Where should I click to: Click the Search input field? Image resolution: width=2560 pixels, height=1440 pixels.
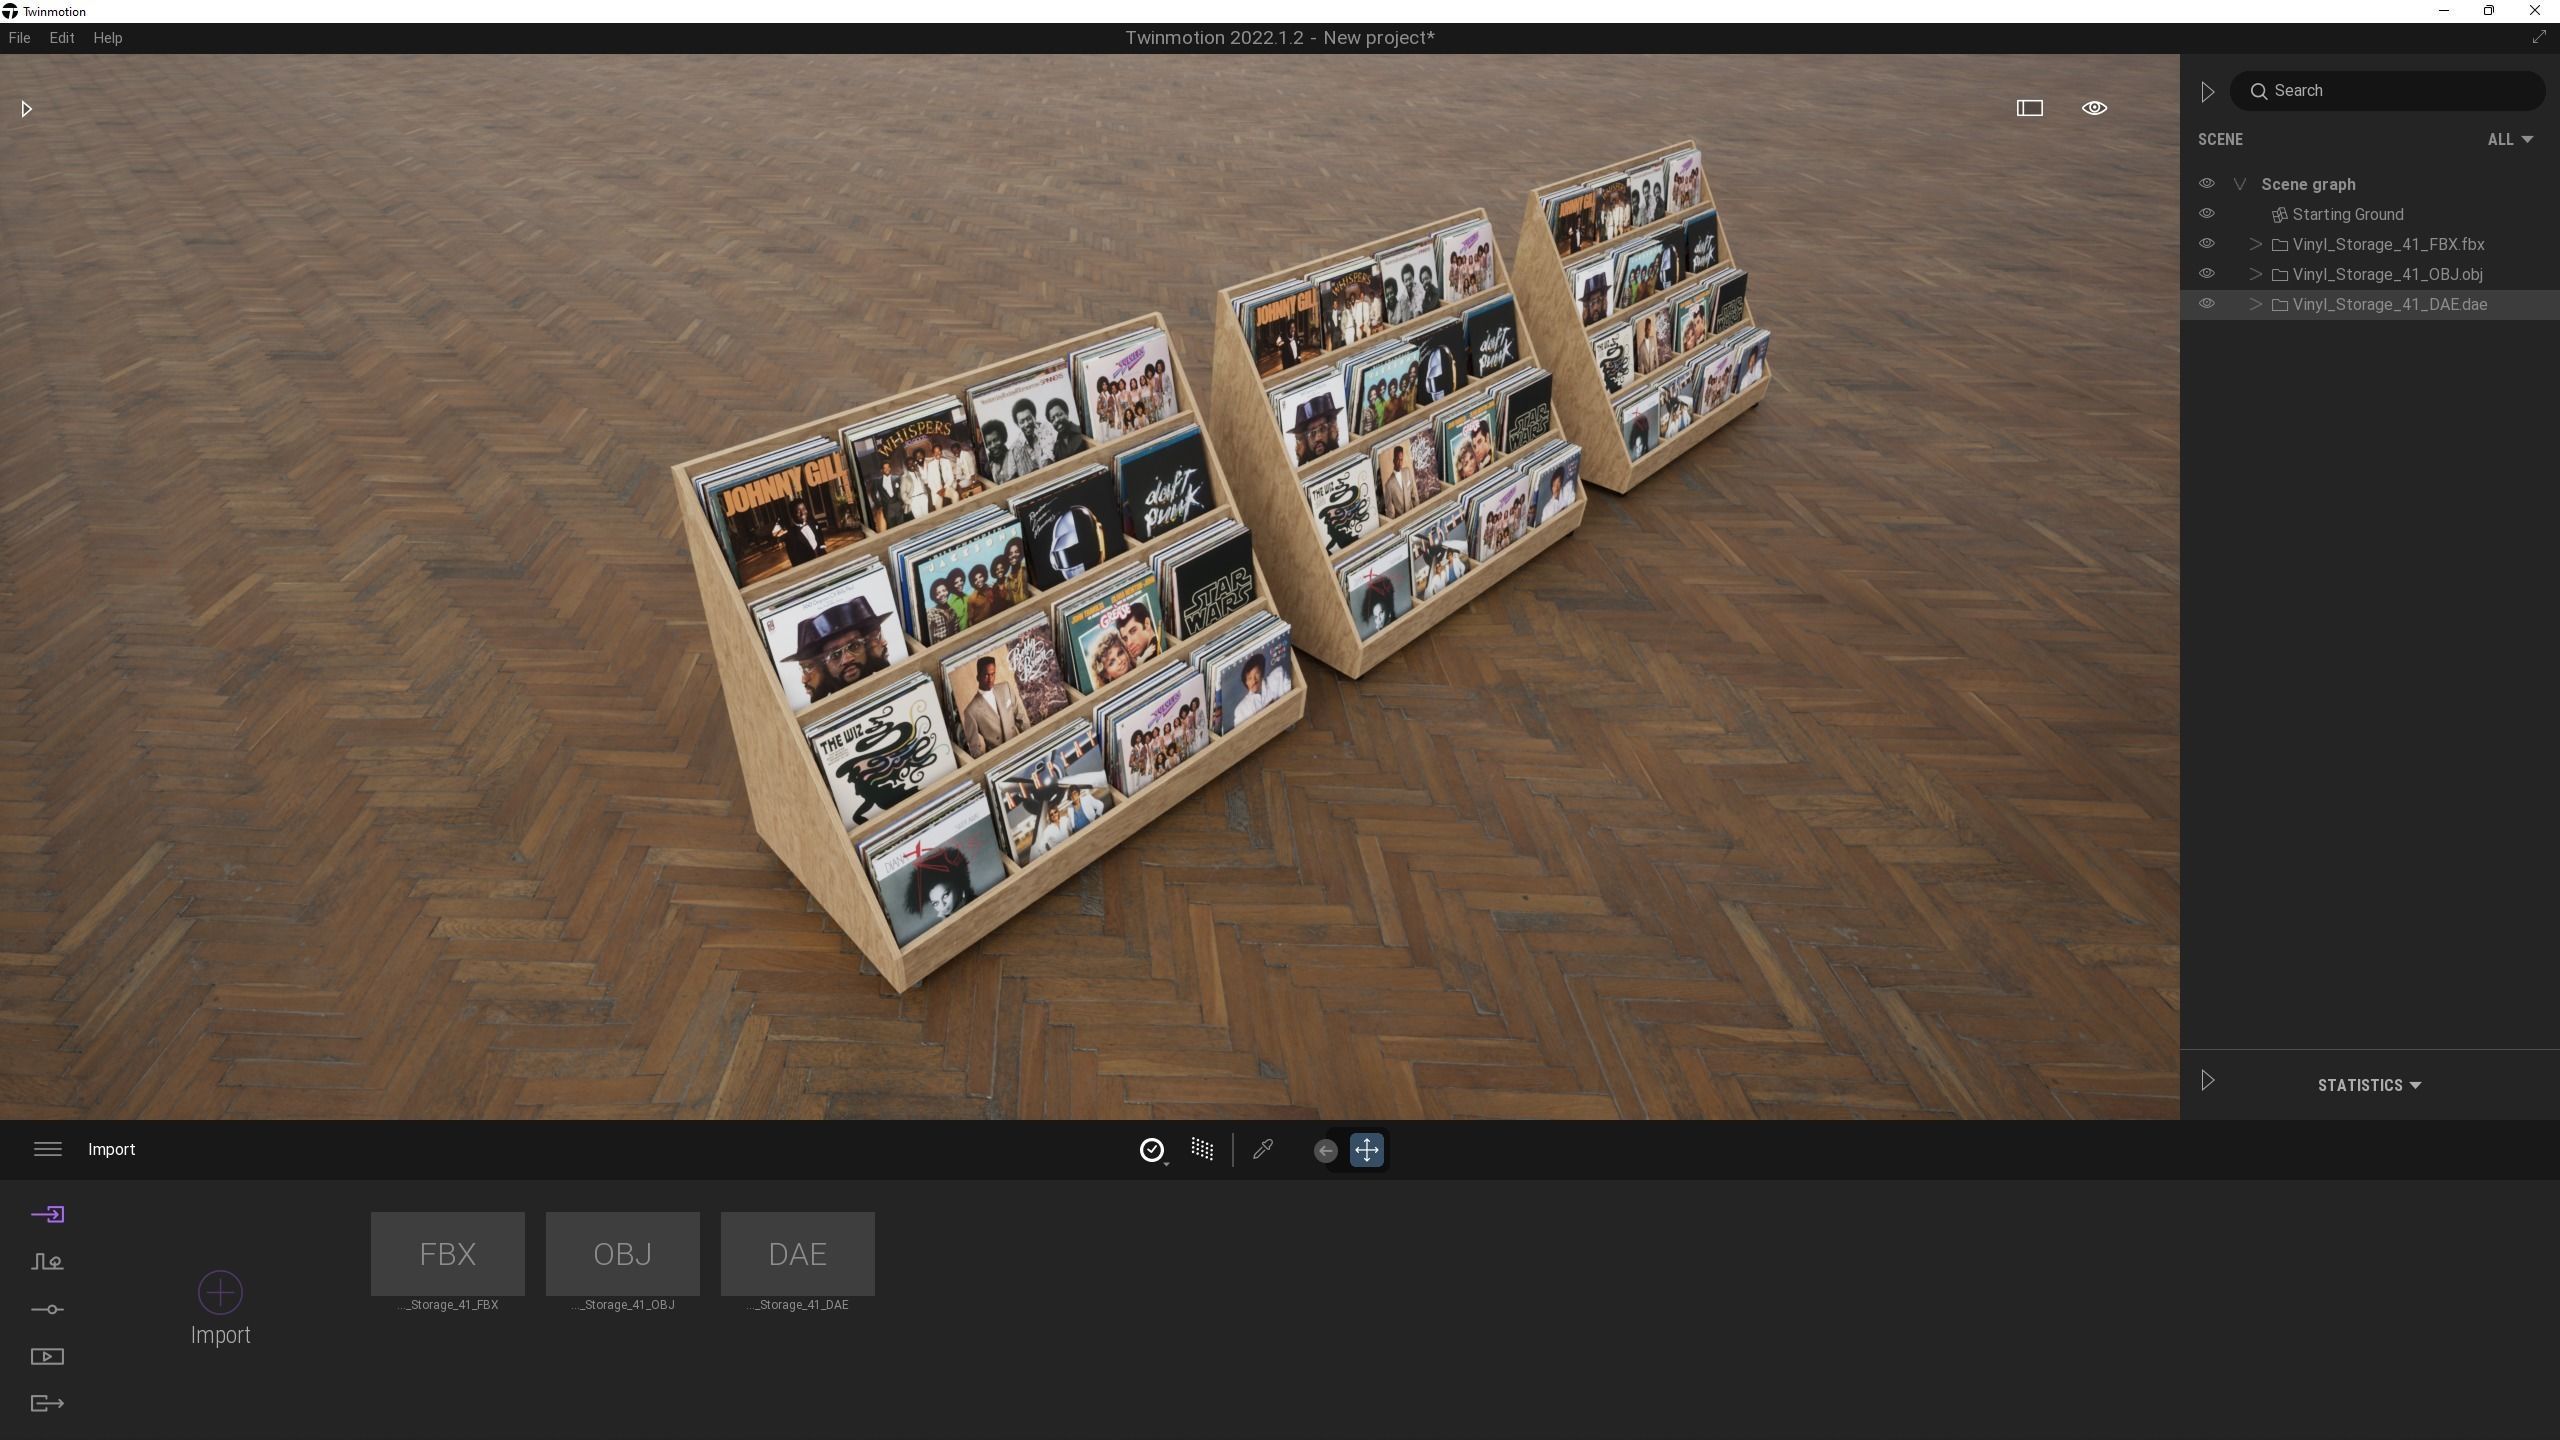pos(2387,91)
